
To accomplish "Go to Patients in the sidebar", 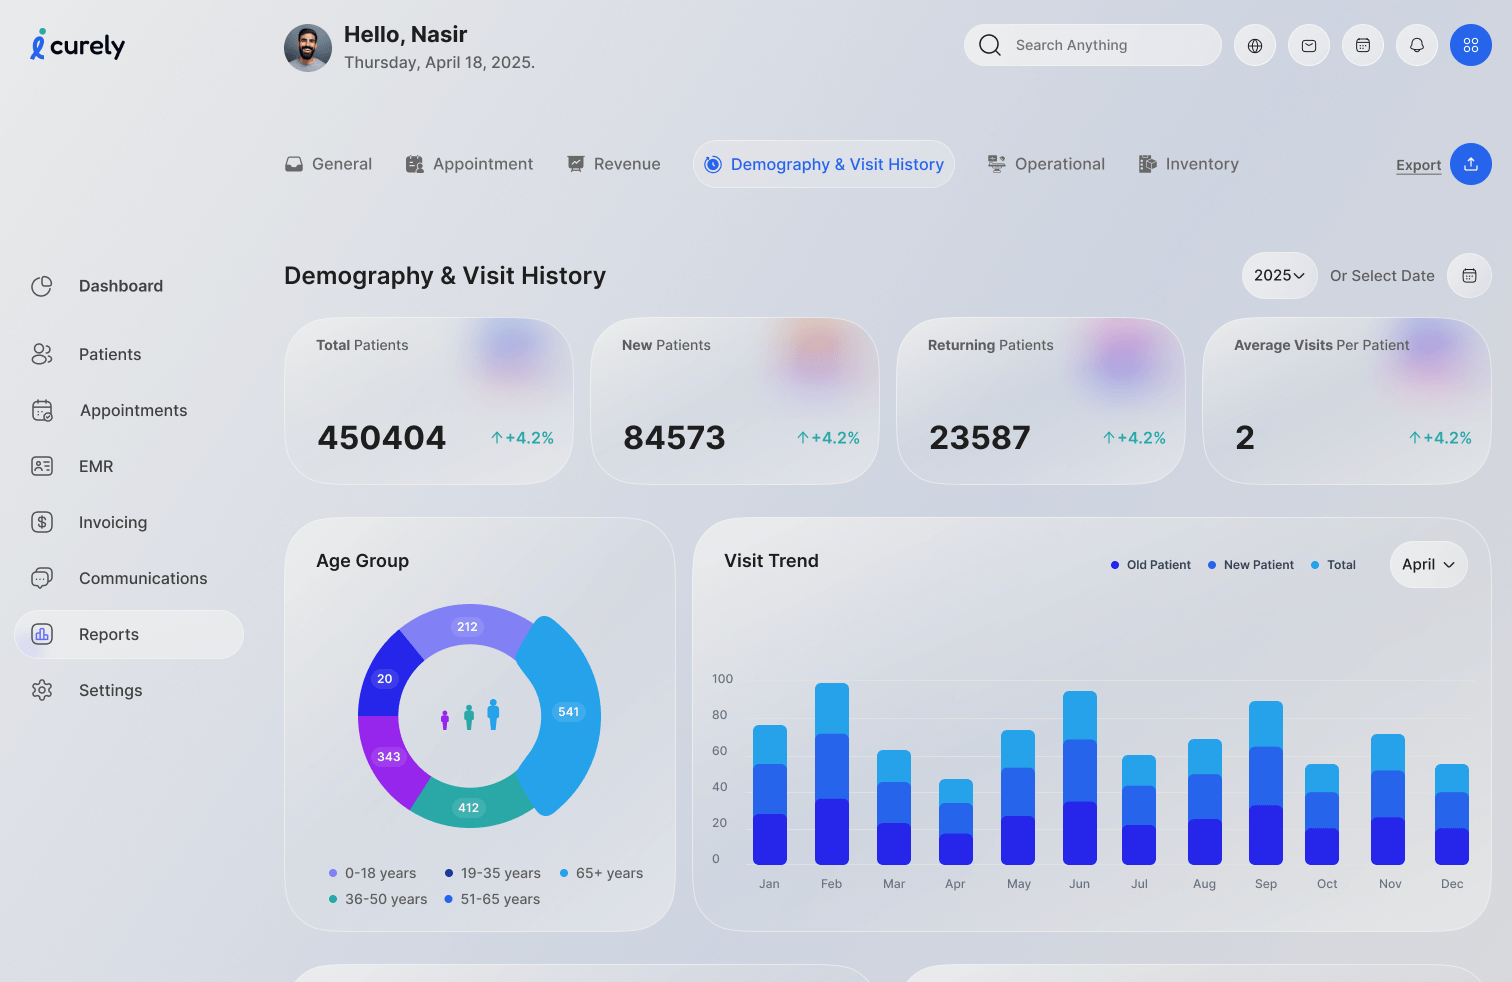I will pyautogui.click(x=110, y=354).
